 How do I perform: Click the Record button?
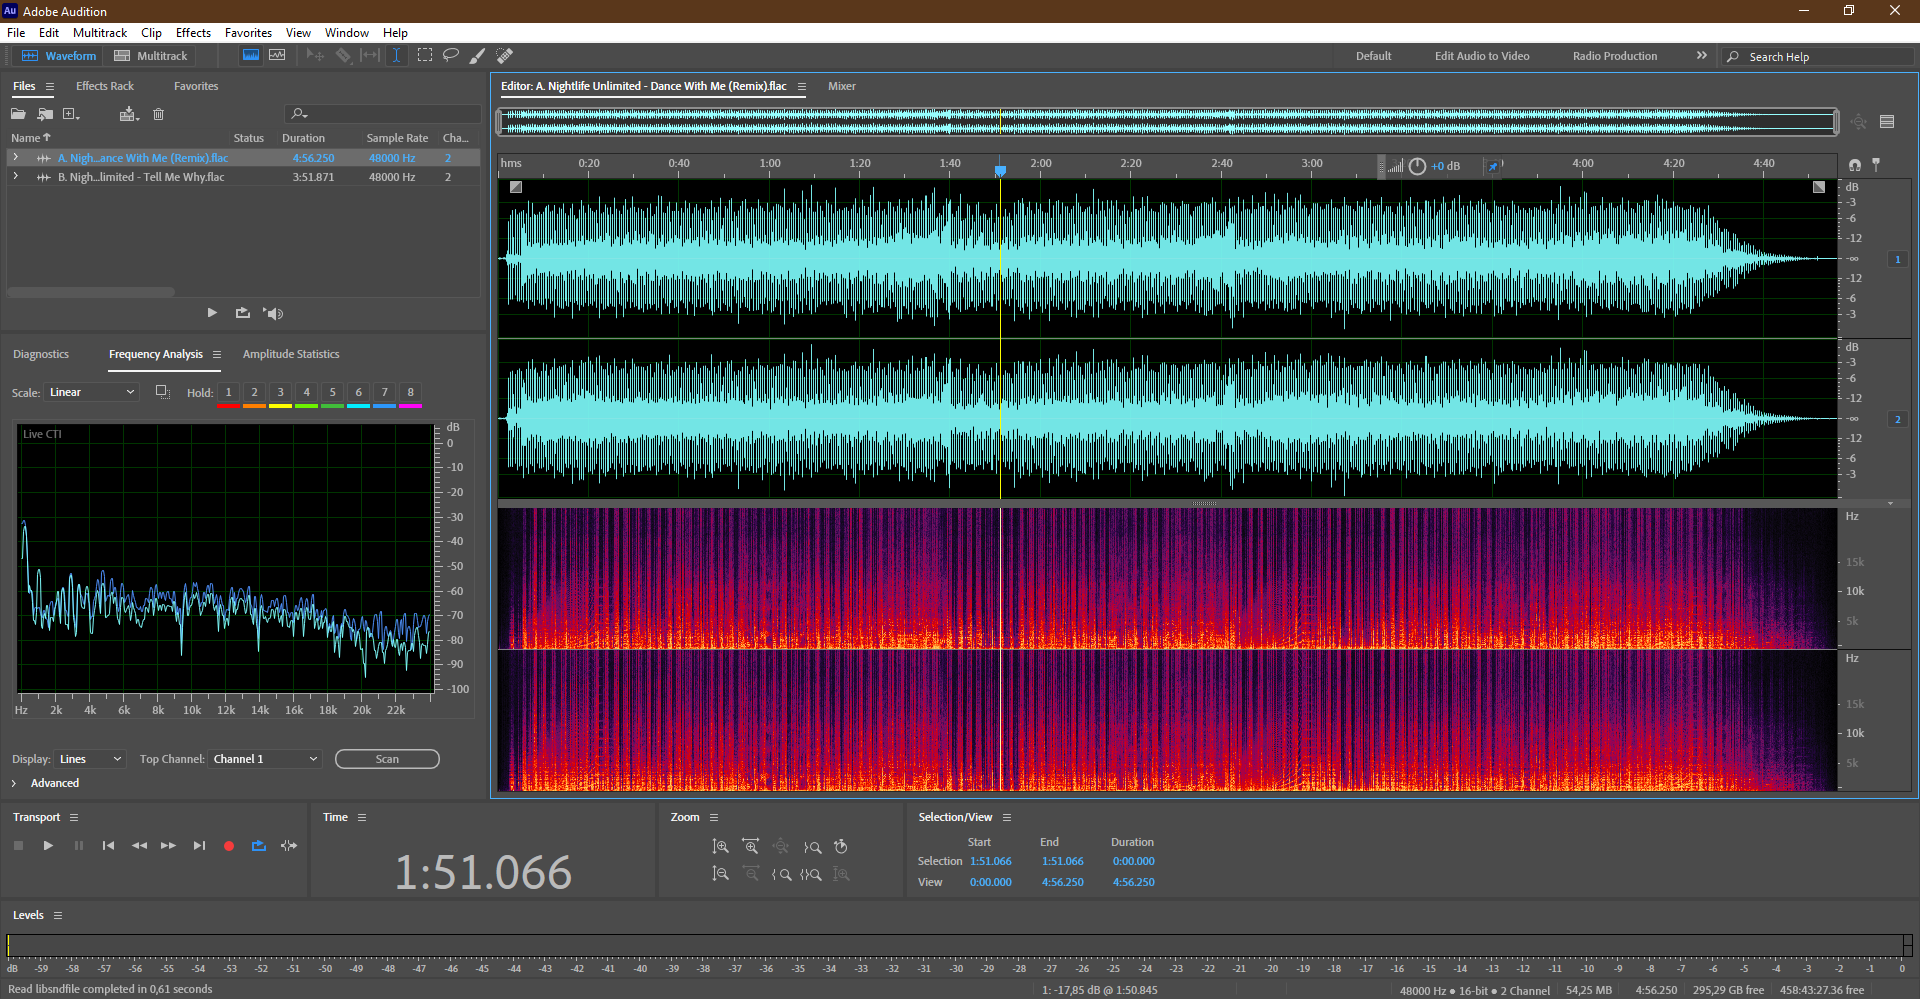[x=229, y=846]
